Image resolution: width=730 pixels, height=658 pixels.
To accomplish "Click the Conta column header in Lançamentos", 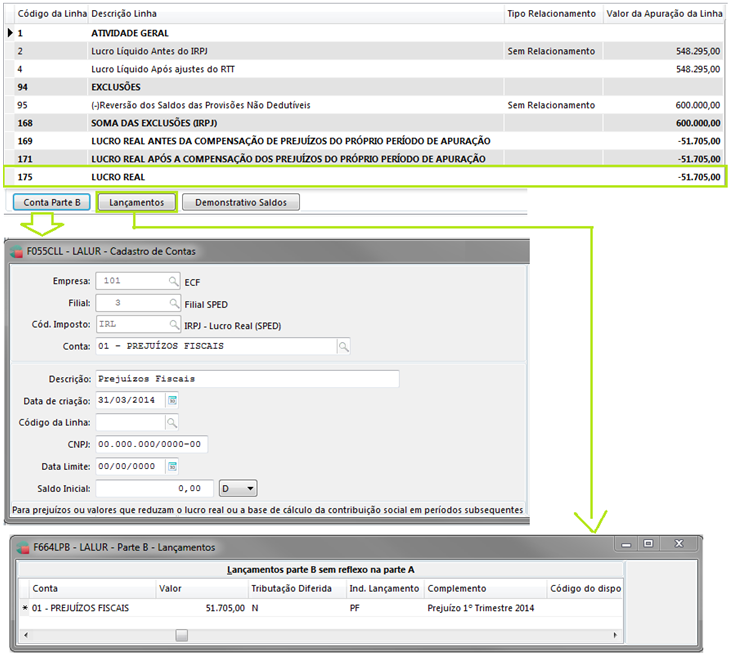I will 92,589.
